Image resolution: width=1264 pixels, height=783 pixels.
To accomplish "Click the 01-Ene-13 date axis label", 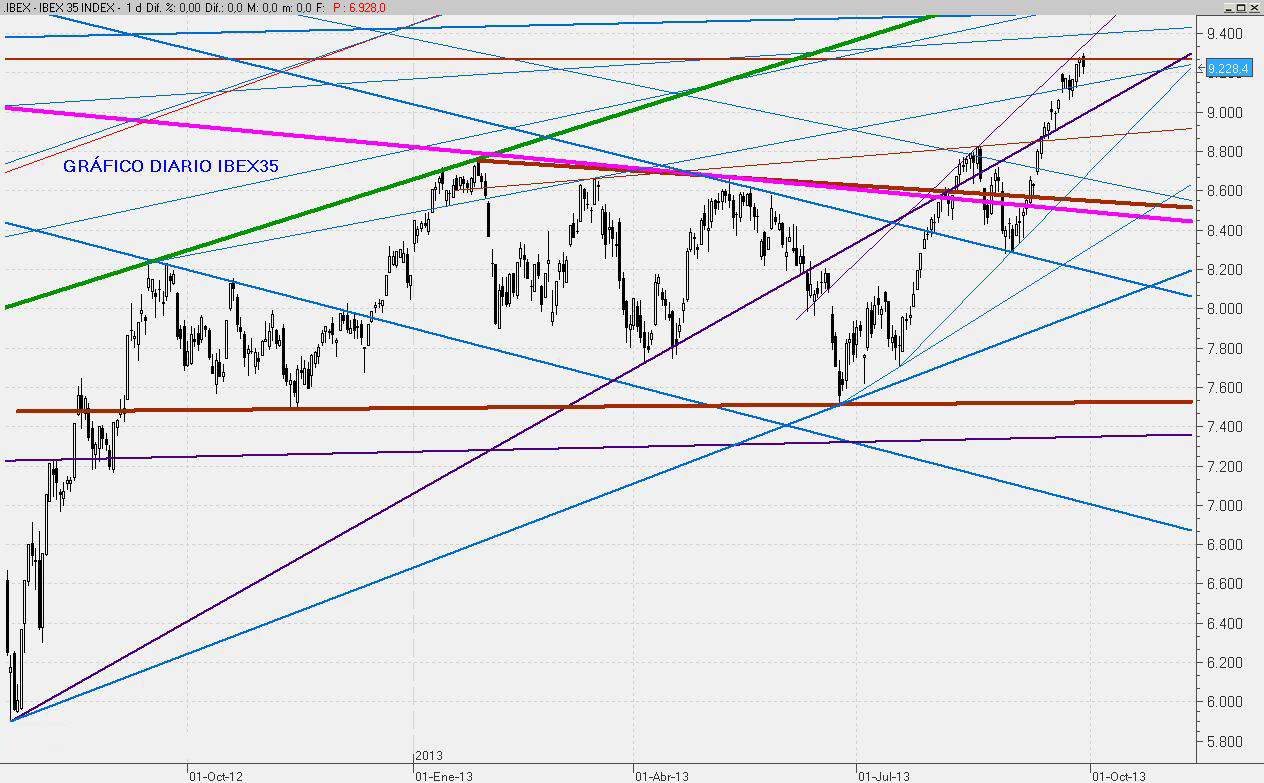I will 443,774.
